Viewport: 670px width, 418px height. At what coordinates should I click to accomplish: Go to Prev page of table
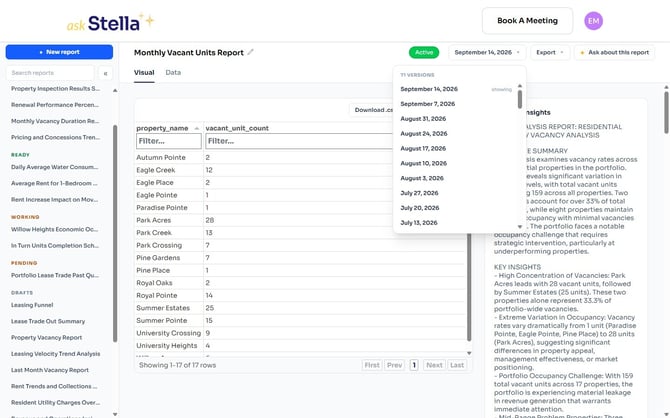coord(394,365)
